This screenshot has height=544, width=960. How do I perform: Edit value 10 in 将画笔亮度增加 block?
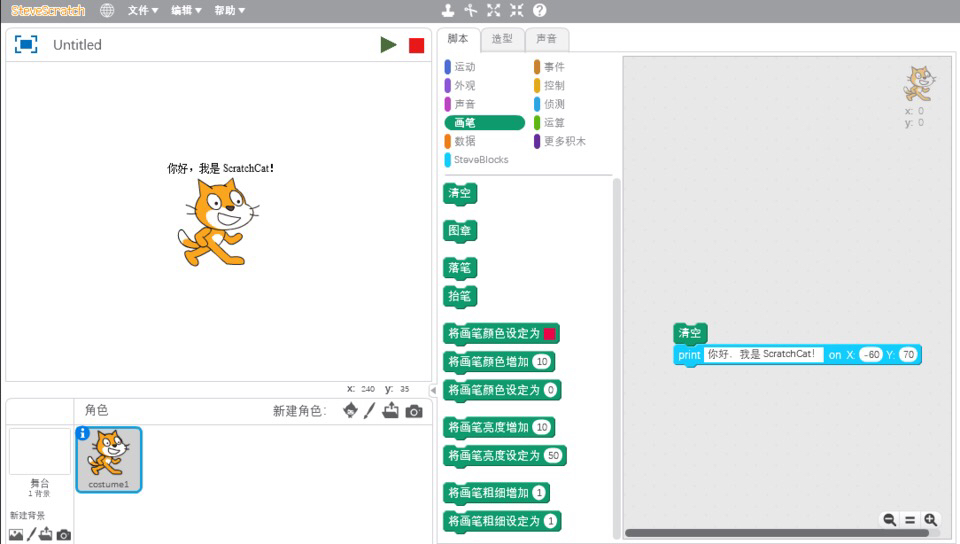click(x=542, y=427)
